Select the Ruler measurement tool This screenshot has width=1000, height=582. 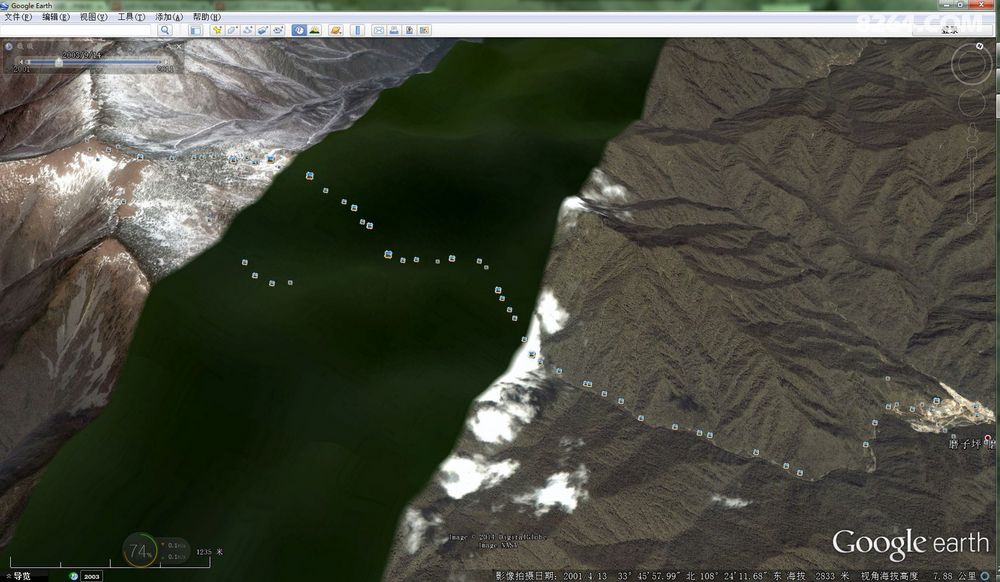coord(357,30)
